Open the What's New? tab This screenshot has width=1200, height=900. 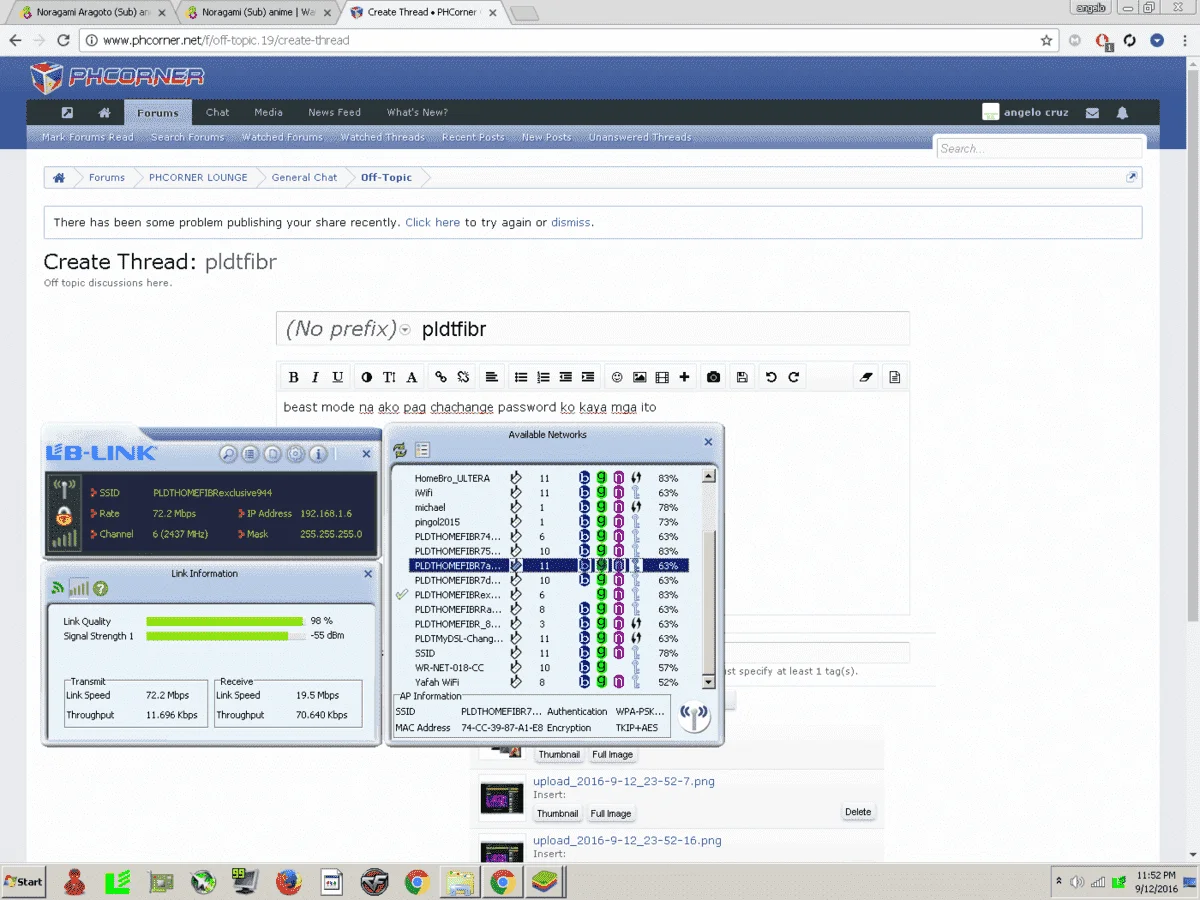click(417, 112)
